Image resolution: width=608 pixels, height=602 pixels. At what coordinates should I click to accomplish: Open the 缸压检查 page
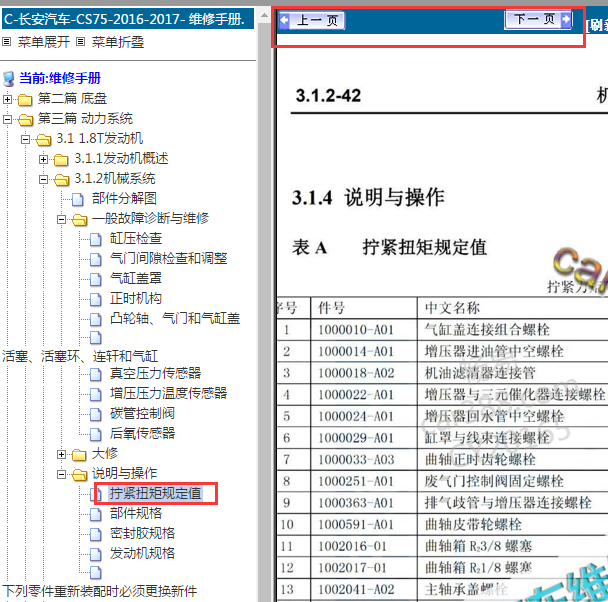tap(136, 238)
